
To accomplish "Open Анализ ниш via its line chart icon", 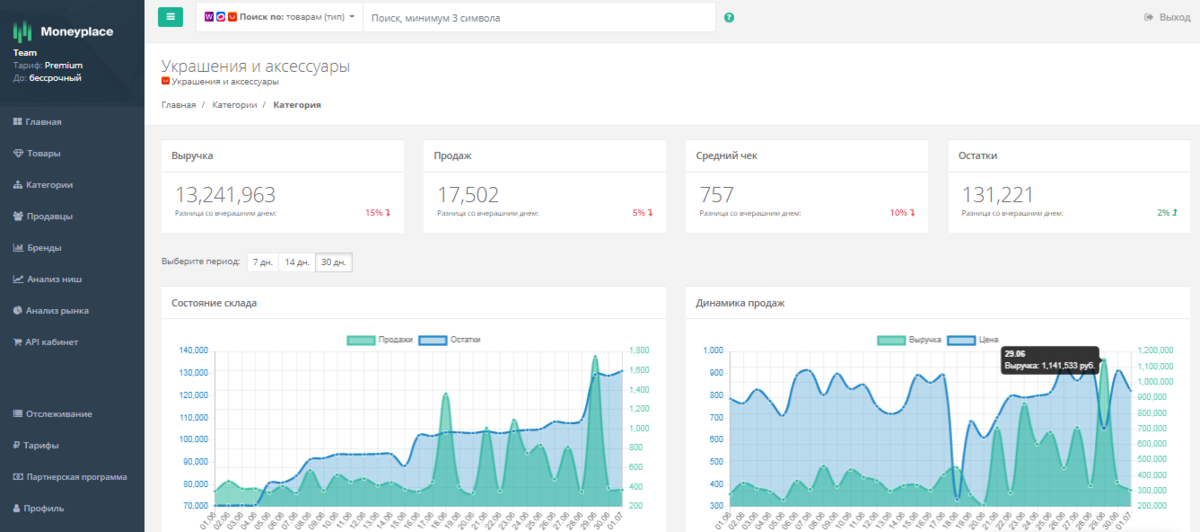I will tap(17, 279).
